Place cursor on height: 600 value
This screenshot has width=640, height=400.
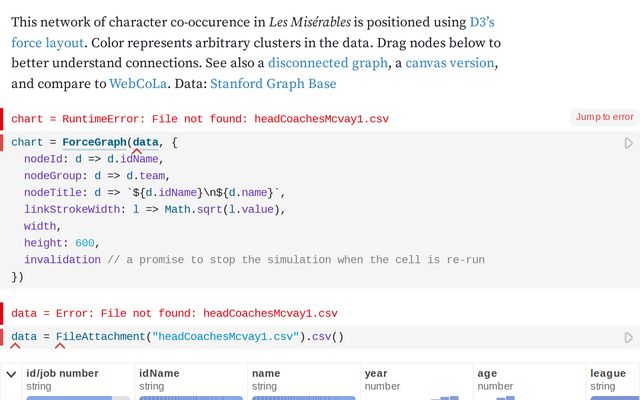tap(85, 243)
